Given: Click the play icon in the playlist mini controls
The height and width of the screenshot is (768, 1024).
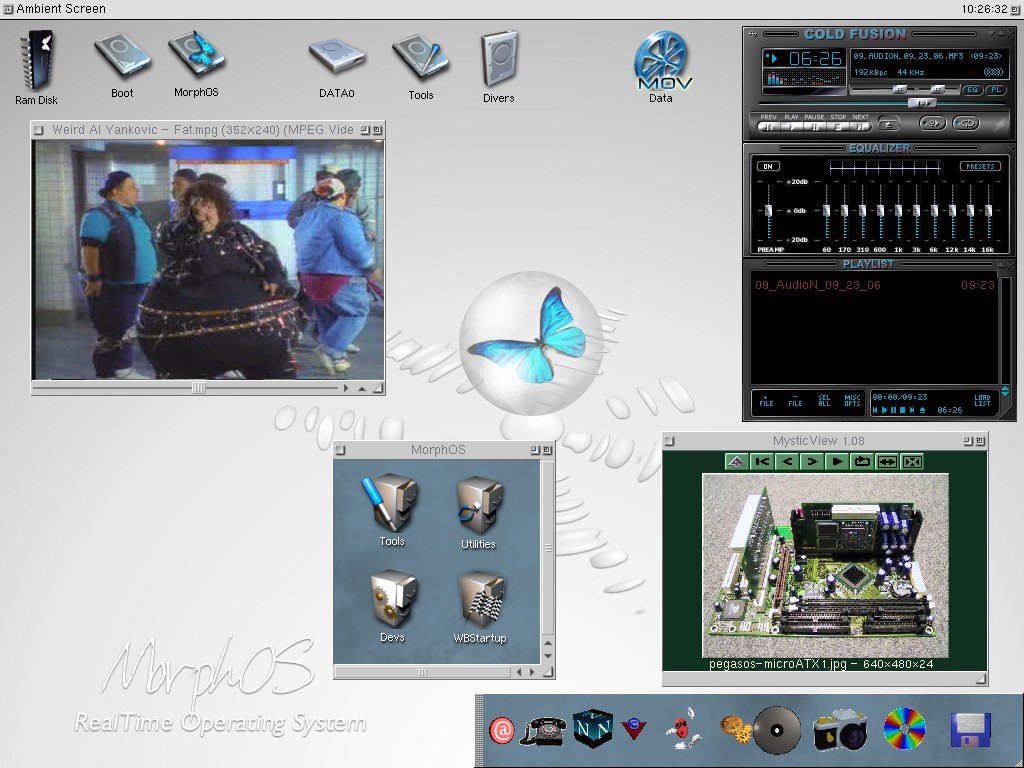Looking at the screenshot, I should click(x=885, y=410).
